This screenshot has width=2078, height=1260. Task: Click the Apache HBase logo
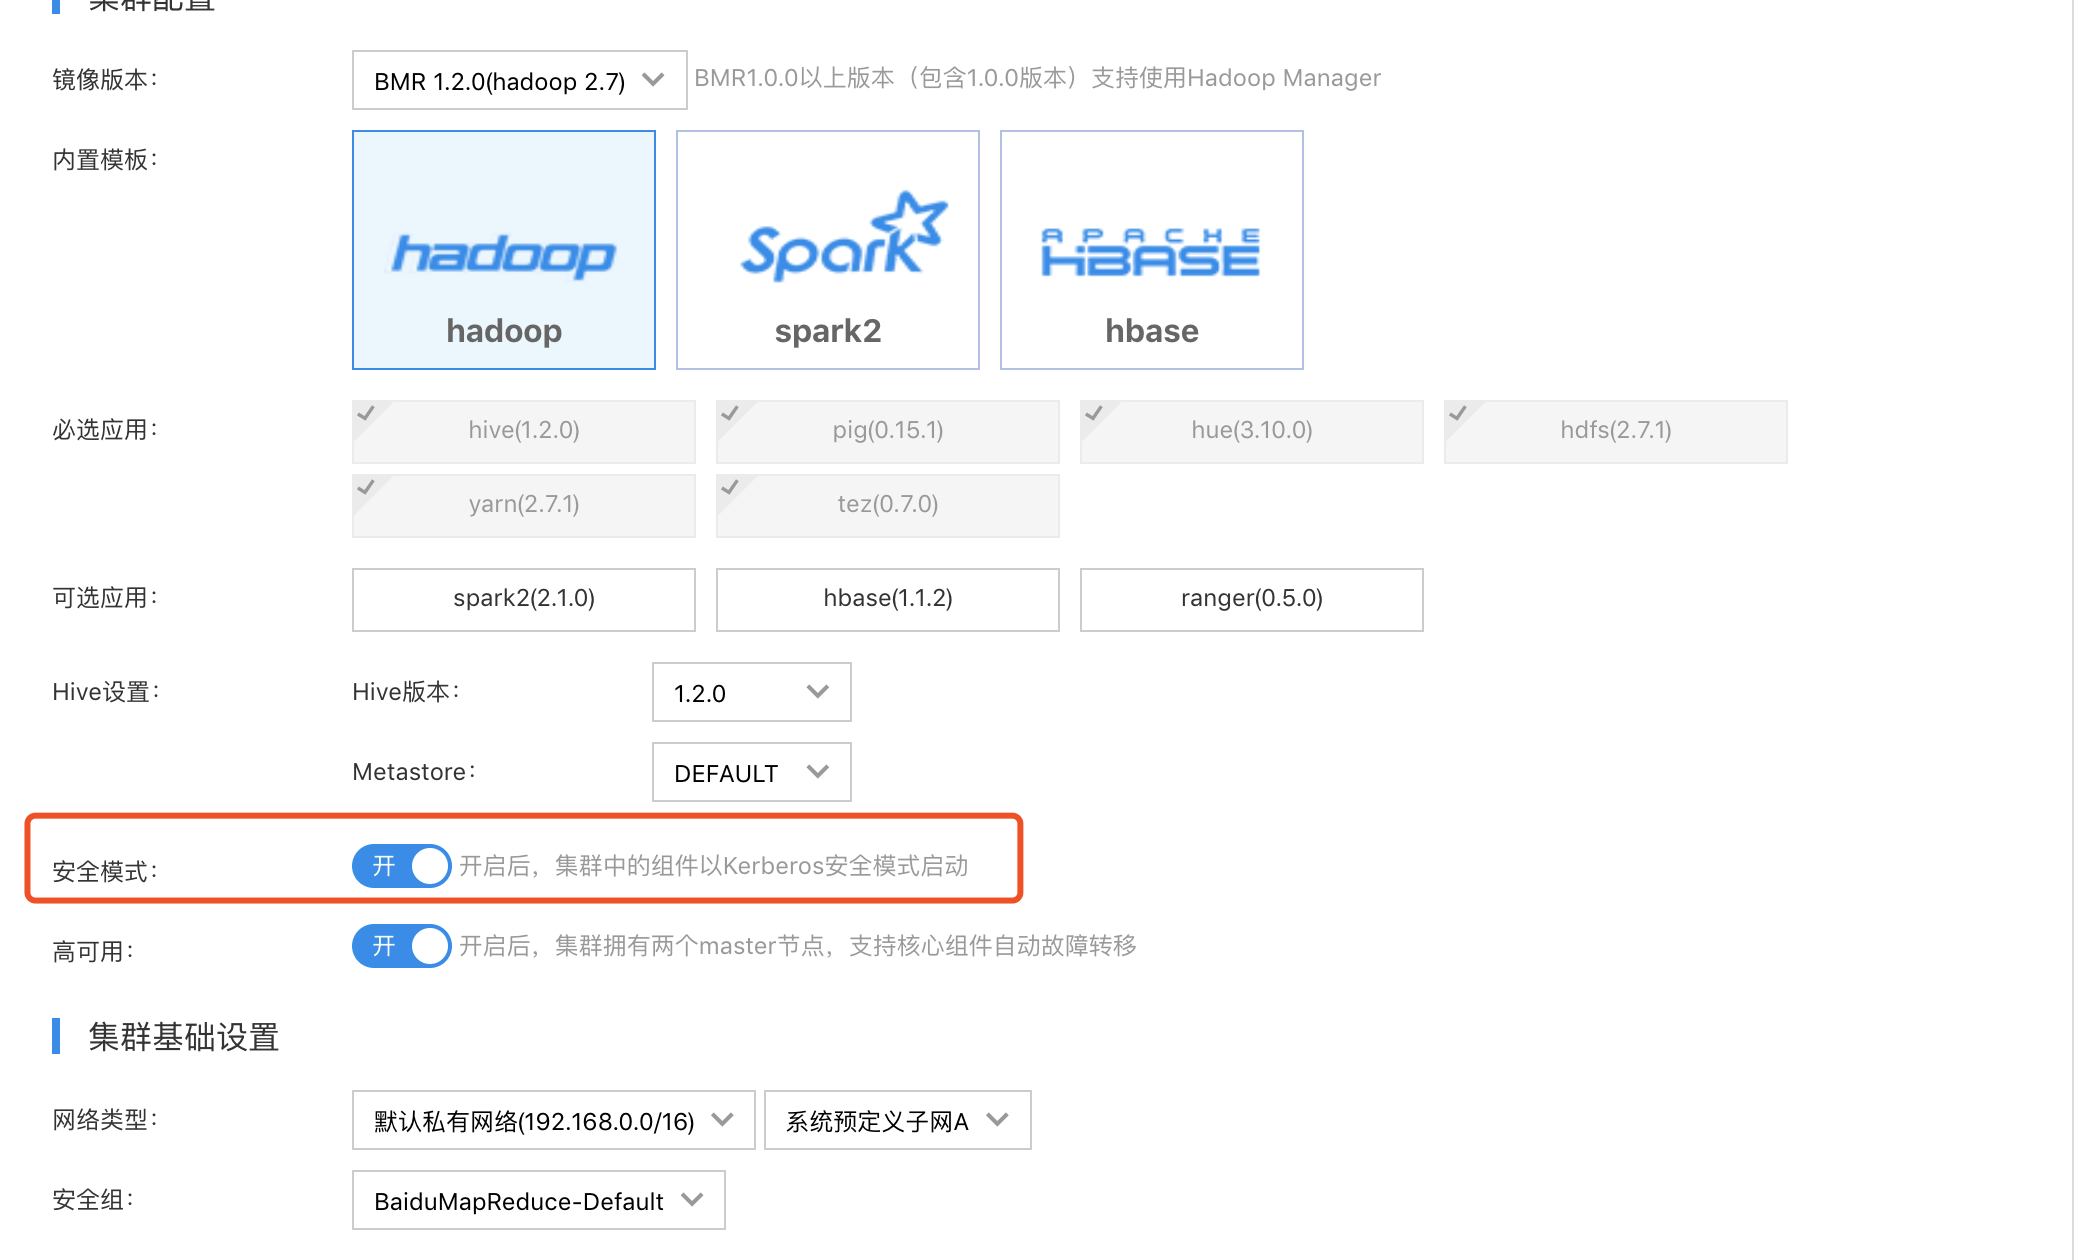coord(1150,252)
